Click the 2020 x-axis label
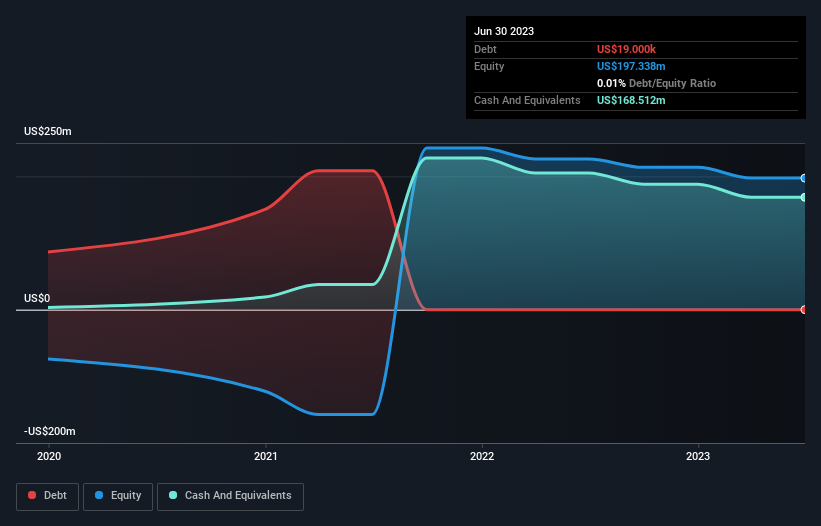The image size is (821, 526). coord(49,456)
